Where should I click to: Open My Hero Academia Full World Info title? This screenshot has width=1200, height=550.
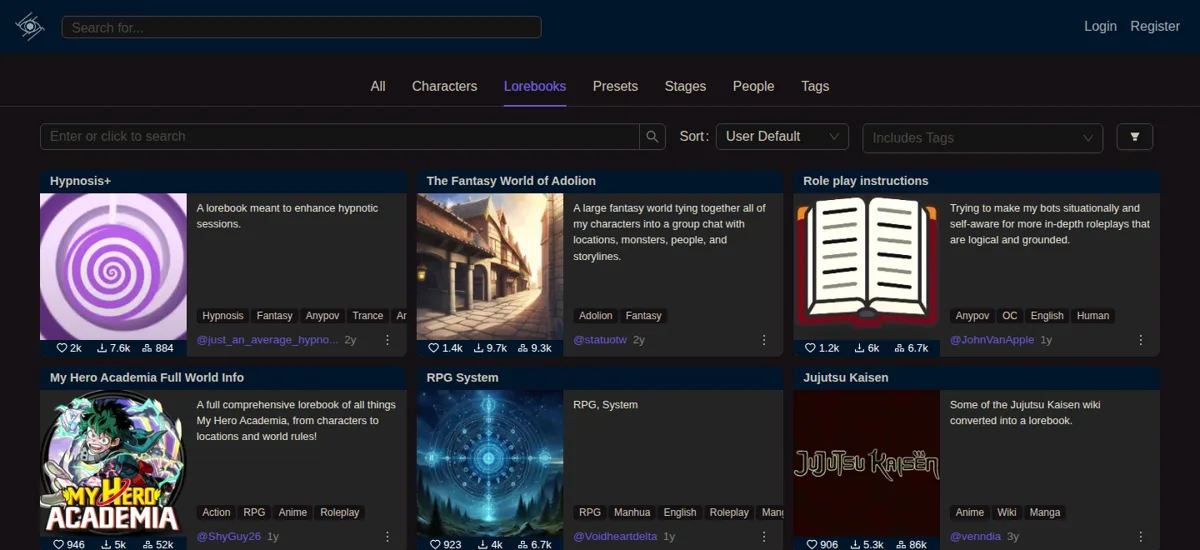[147, 377]
